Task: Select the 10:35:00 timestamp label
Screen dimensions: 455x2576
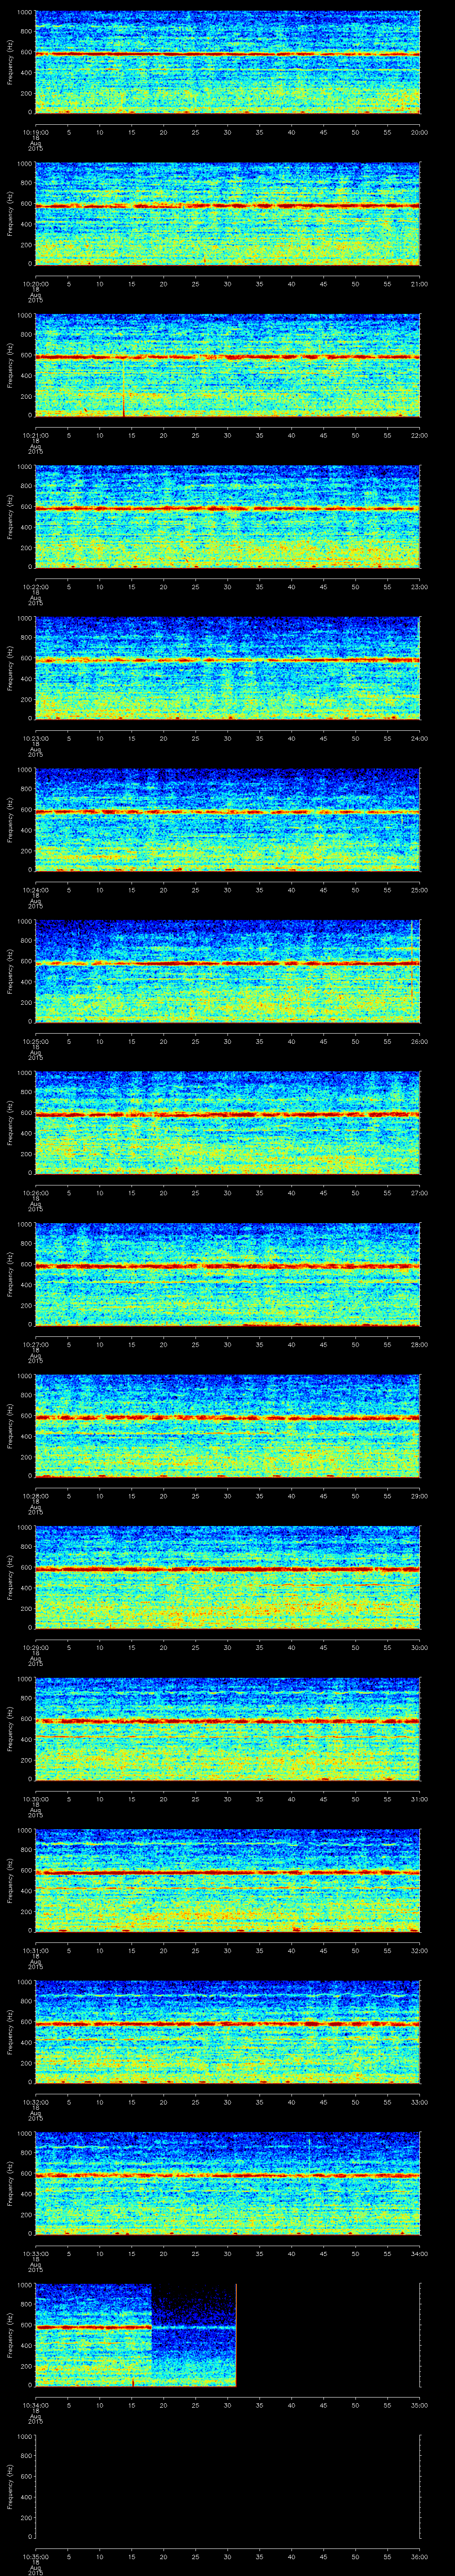Action: [x=35, y=2556]
